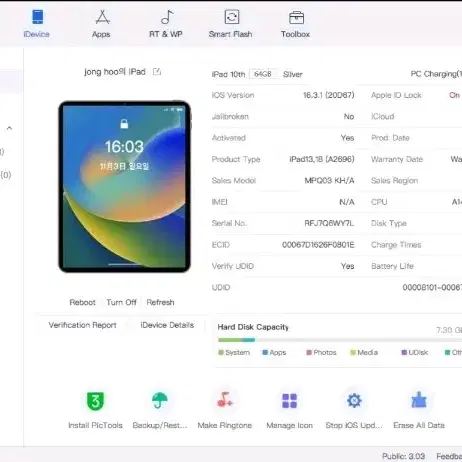
Task: Open the iDevice tab icon
Action: (37, 17)
